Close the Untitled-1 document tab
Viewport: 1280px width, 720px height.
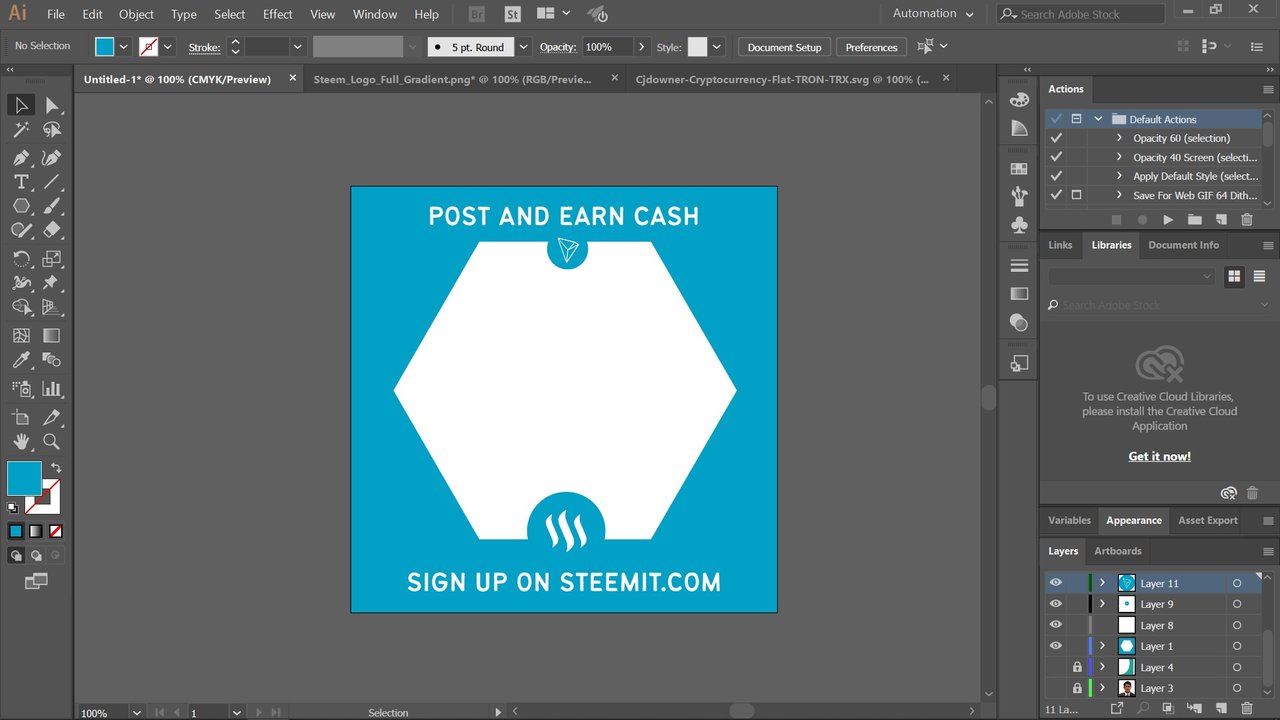293,78
